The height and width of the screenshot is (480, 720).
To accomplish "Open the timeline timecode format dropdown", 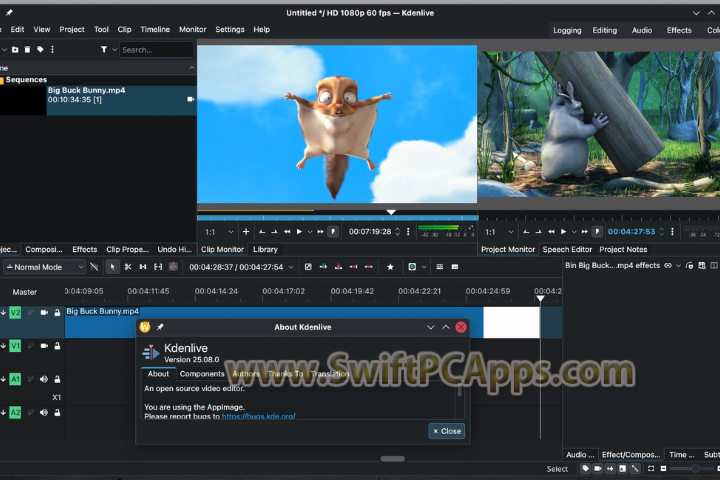I will [291, 267].
